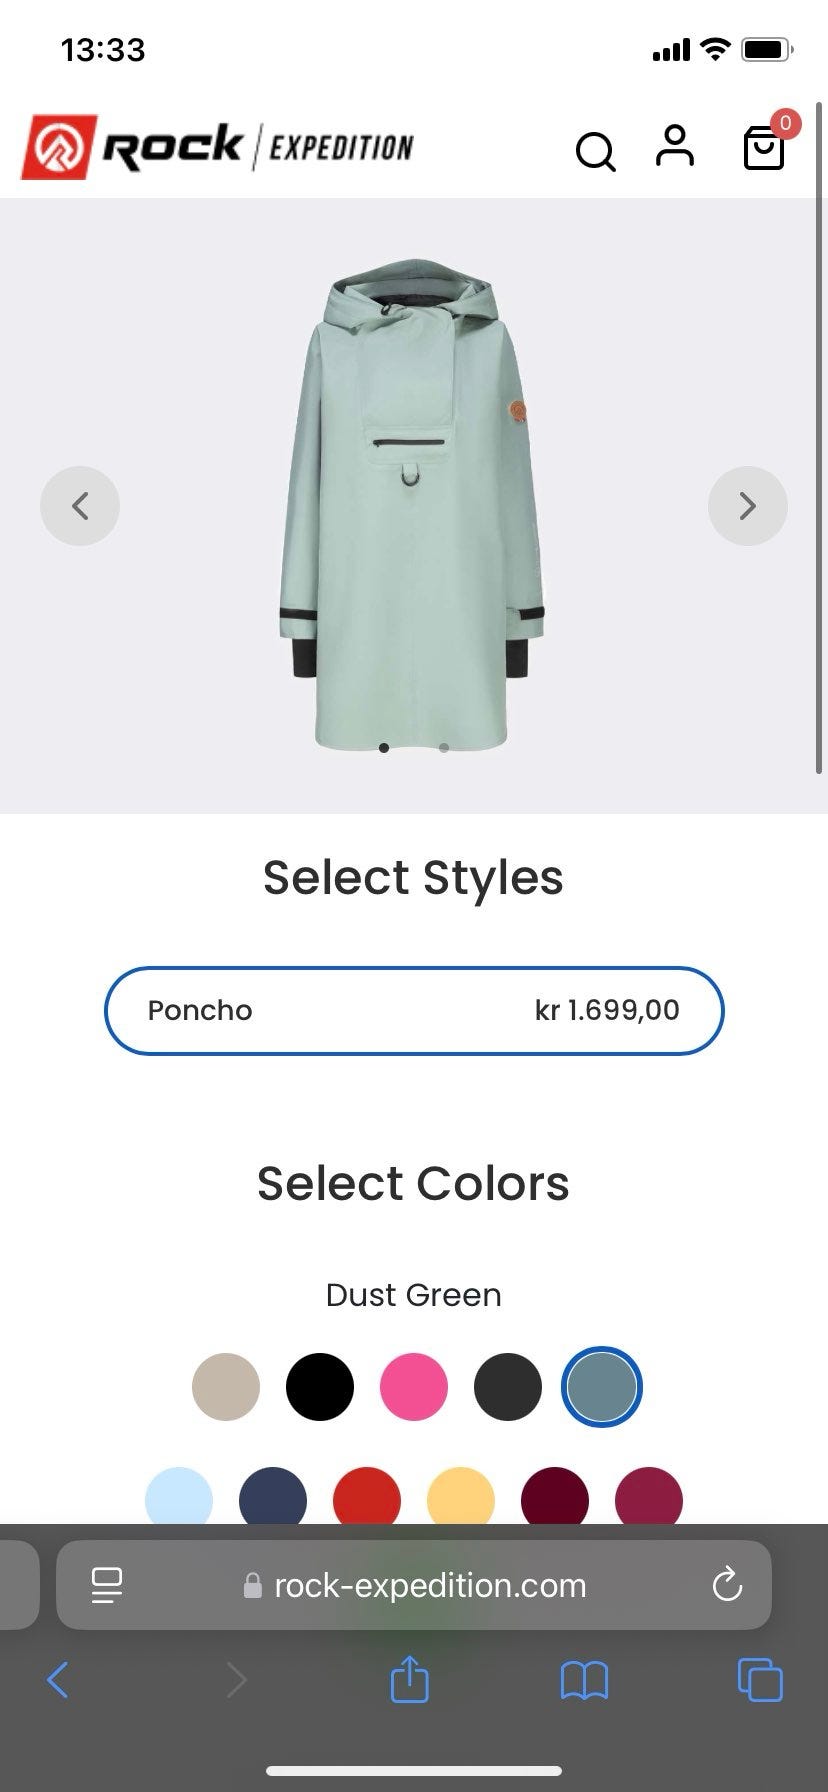The height and width of the screenshot is (1792, 828).
Task: Pick the black color swatch
Action: [x=320, y=1387]
